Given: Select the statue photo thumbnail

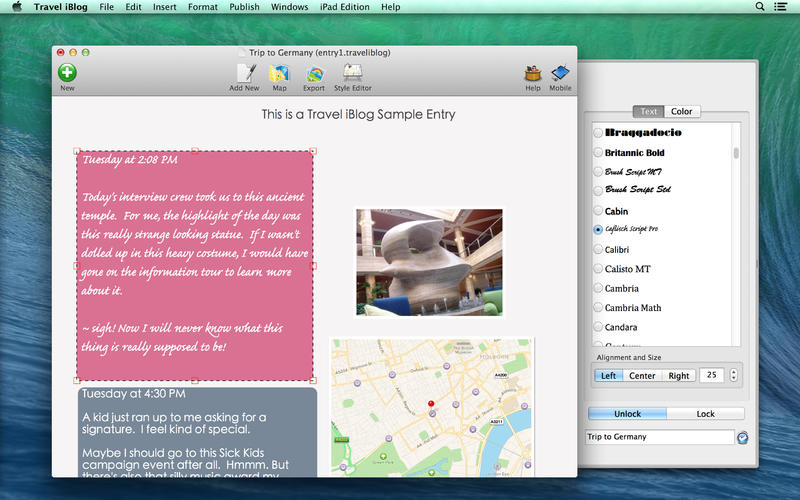Looking at the screenshot, I should pos(429,262).
